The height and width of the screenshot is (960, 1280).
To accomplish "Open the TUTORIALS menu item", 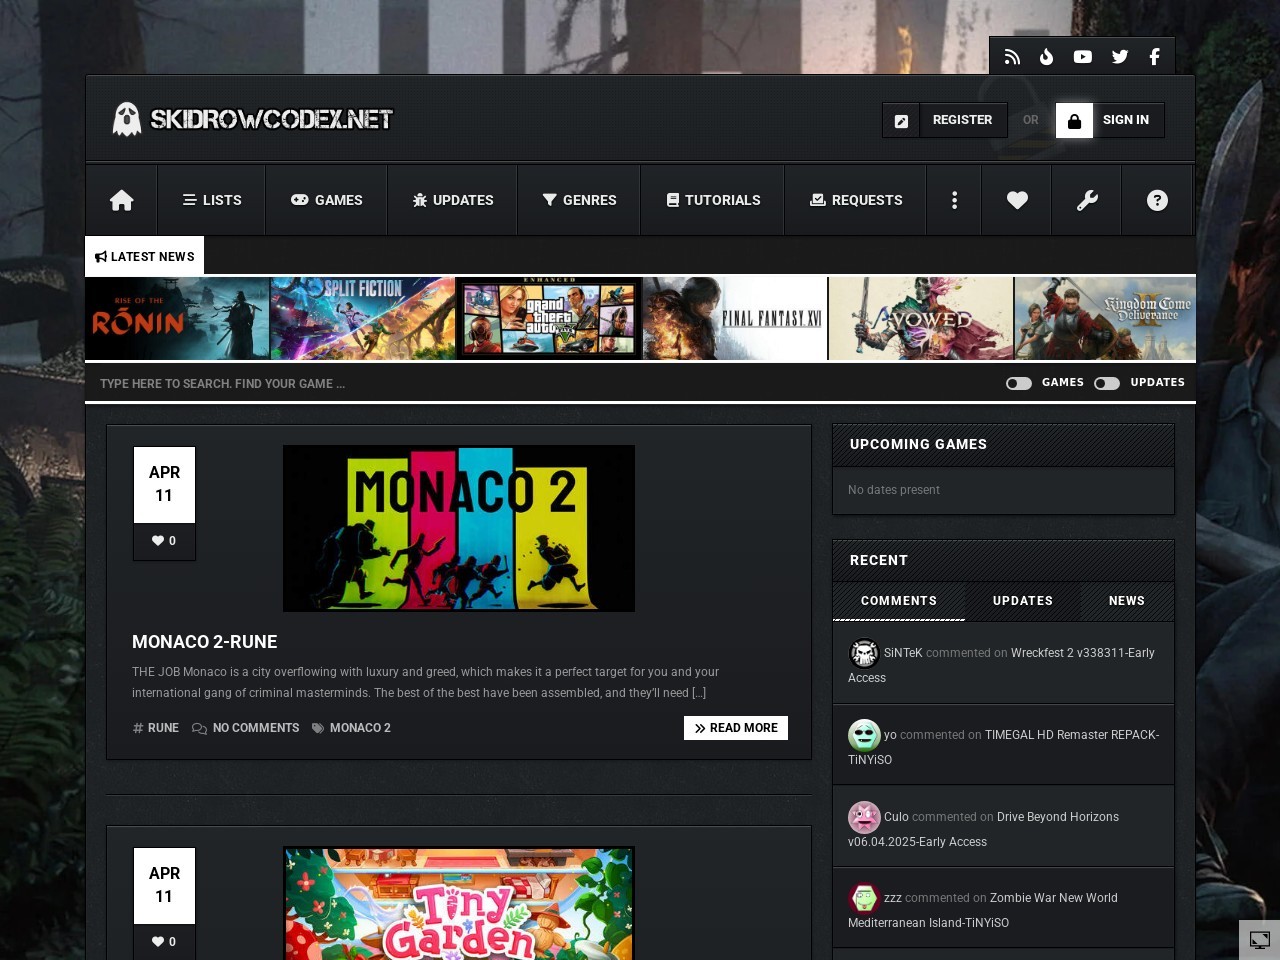I will [x=713, y=200].
